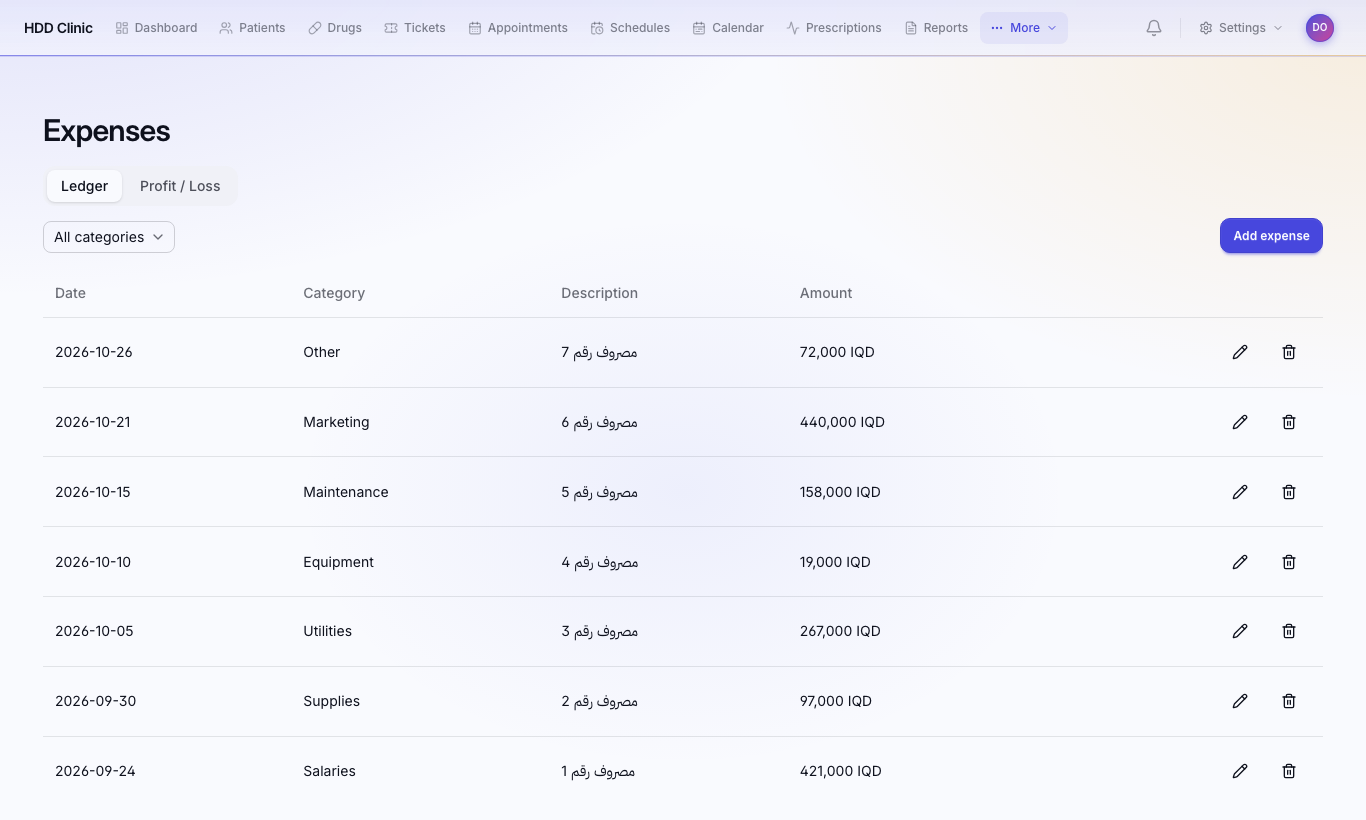The width and height of the screenshot is (1366, 820).
Task: Sort by the Amount column header
Action: (x=826, y=293)
